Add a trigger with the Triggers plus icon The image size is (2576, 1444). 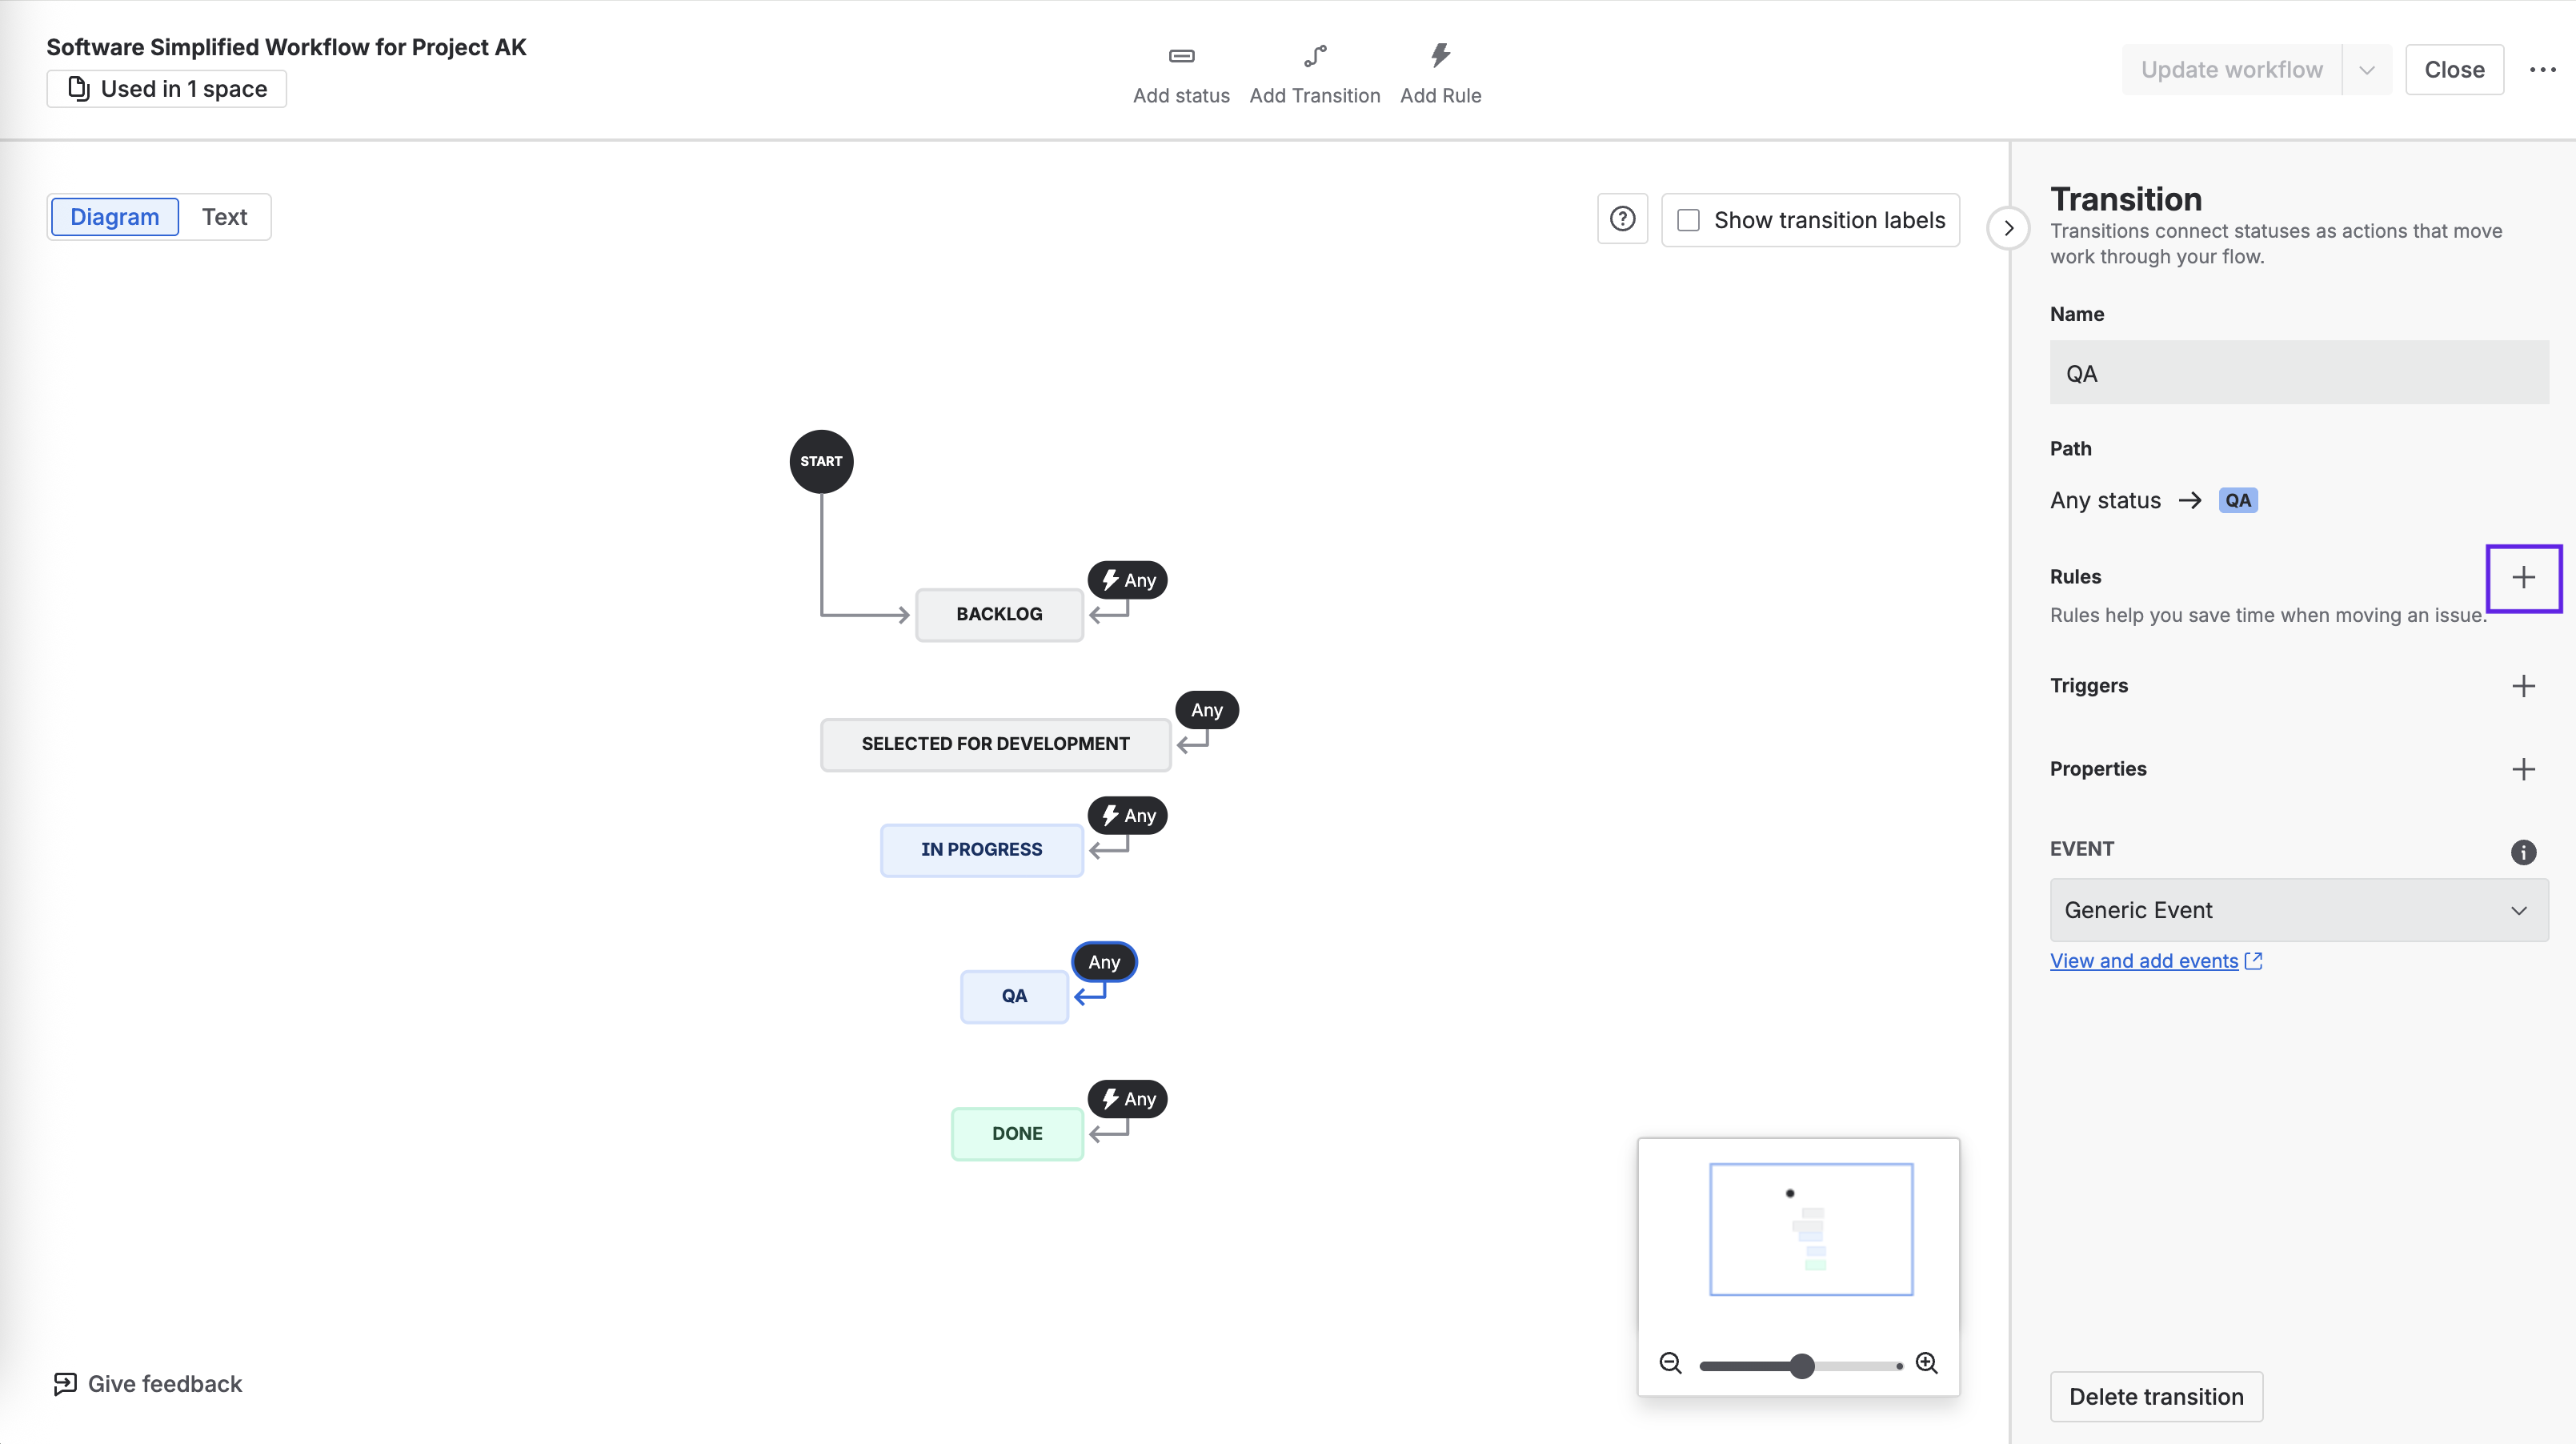[2523, 686]
